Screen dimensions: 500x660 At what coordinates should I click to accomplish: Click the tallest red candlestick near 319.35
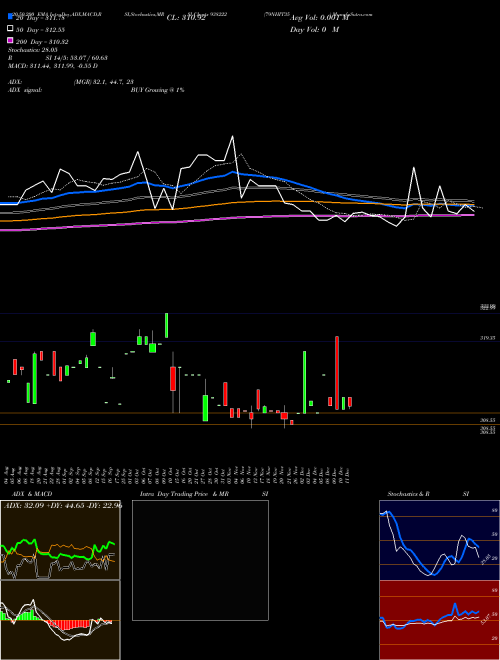coord(337,373)
